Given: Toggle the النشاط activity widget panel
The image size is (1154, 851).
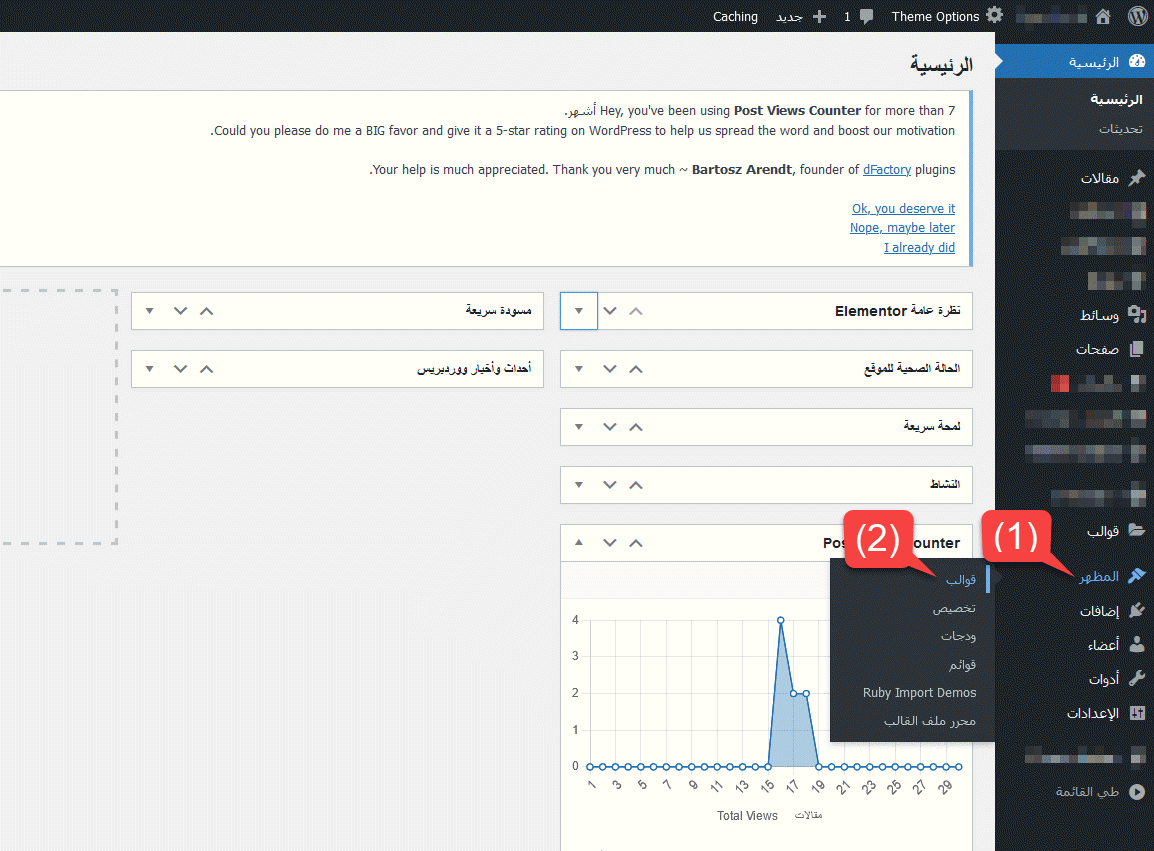Looking at the screenshot, I should point(579,485).
